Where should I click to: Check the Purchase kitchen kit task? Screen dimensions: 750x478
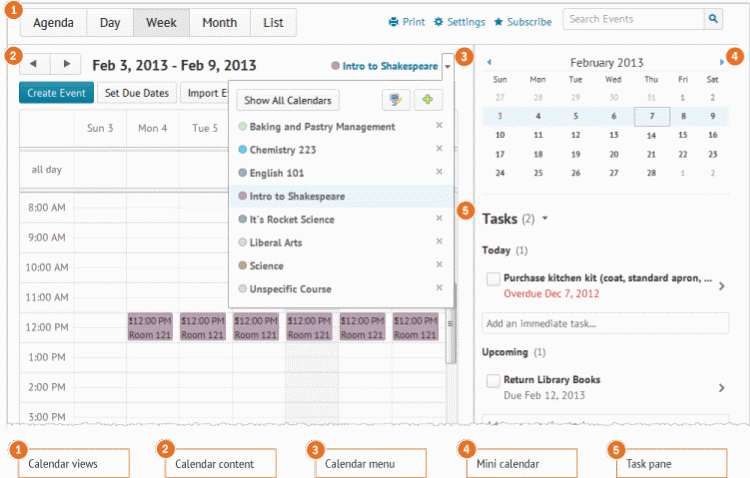pyautogui.click(x=492, y=279)
